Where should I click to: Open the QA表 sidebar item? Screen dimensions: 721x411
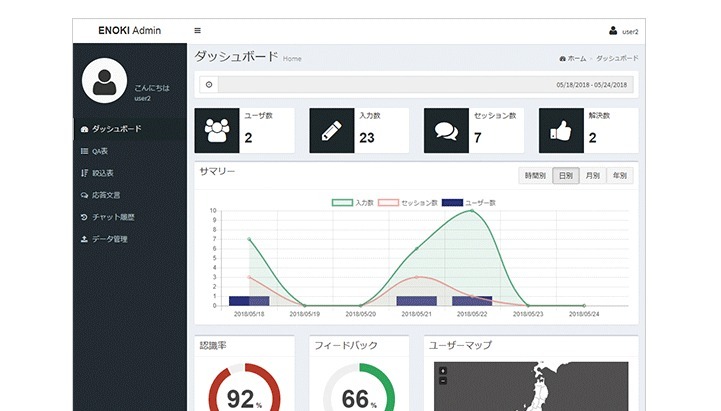(130, 151)
